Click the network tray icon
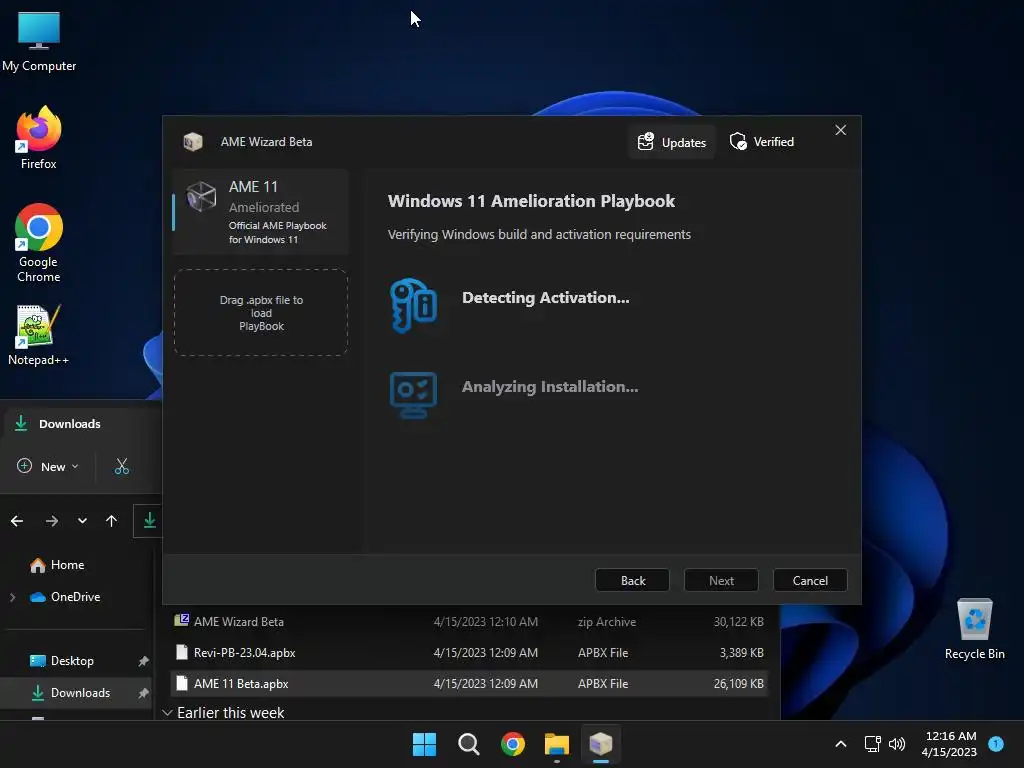The image size is (1024, 768). pyautogui.click(x=872, y=744)
